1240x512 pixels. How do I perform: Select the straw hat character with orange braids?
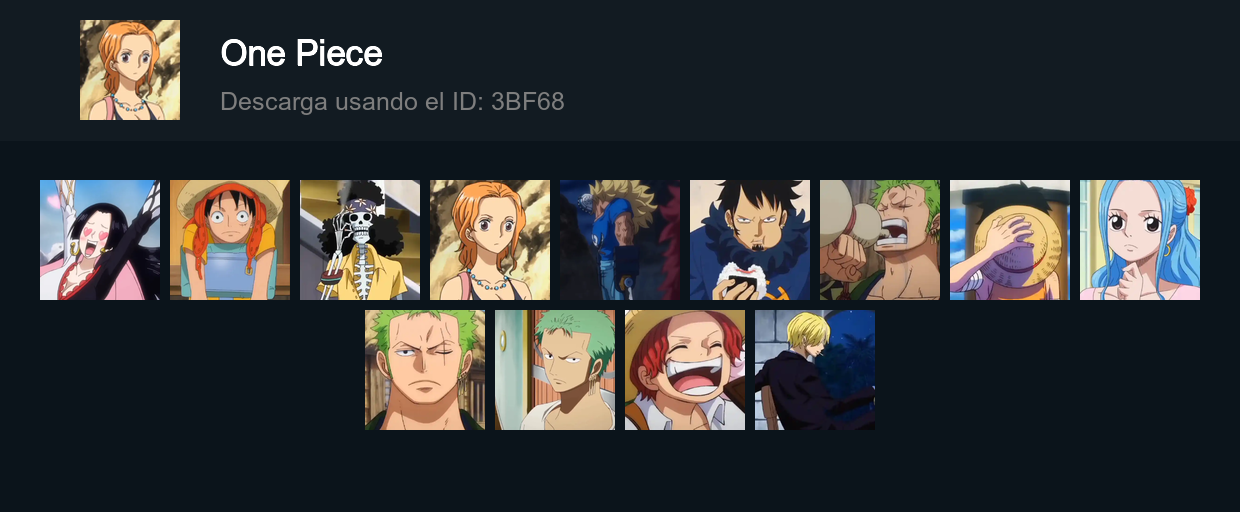[x=230, y=240]
